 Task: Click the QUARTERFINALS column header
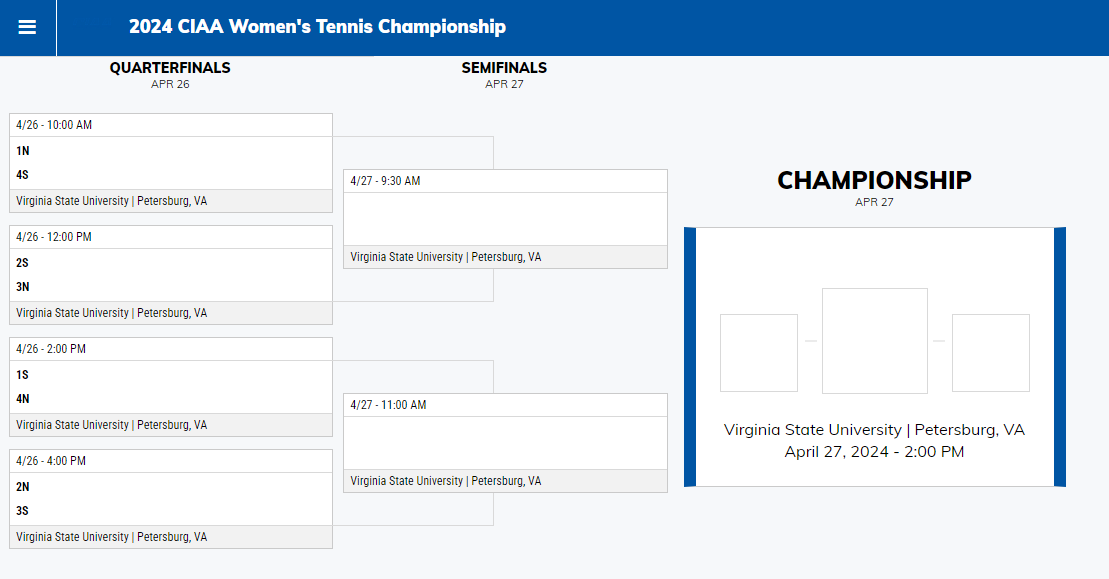[170, 67]
